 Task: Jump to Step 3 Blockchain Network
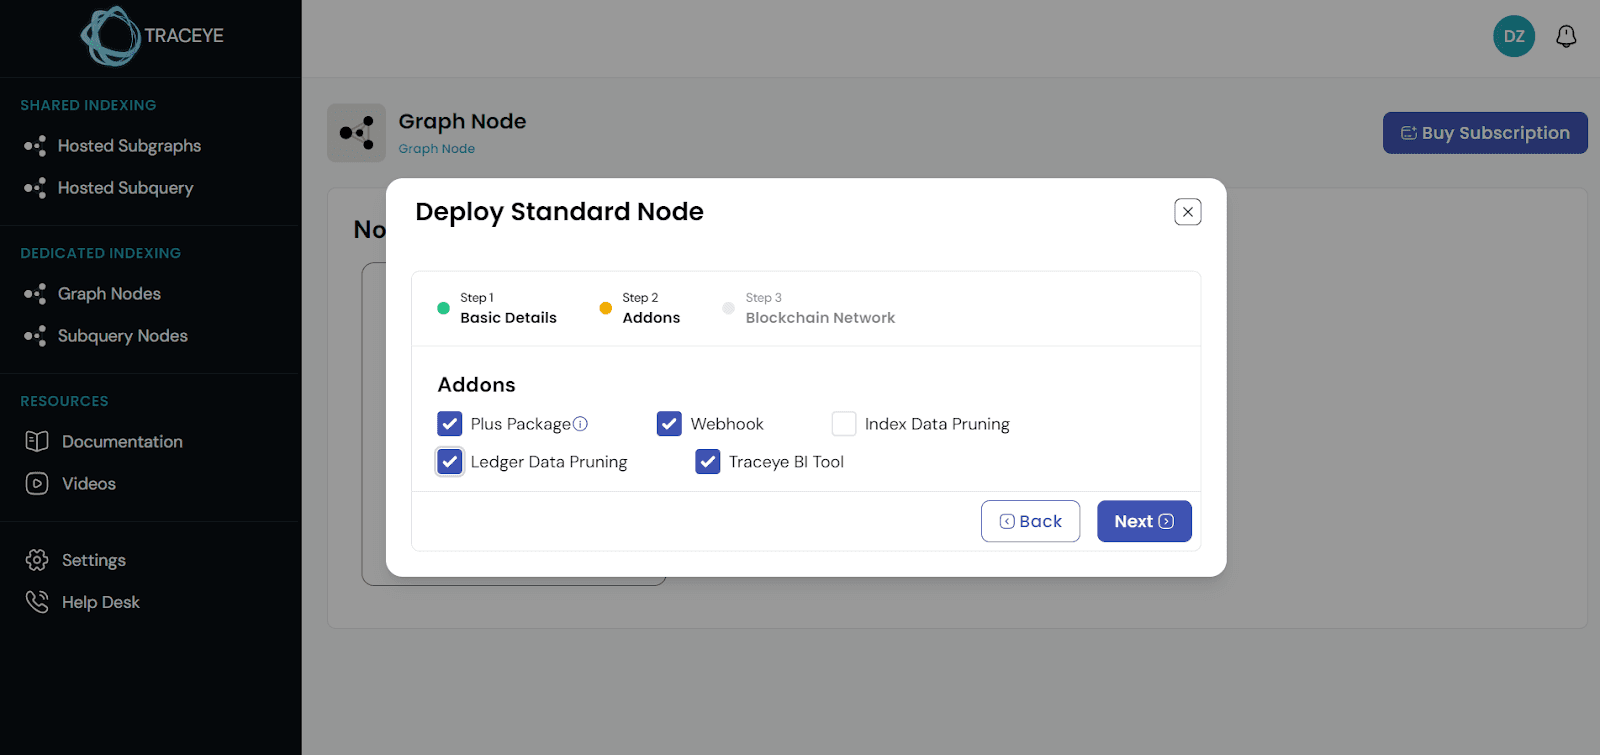(x=809, y=308)
